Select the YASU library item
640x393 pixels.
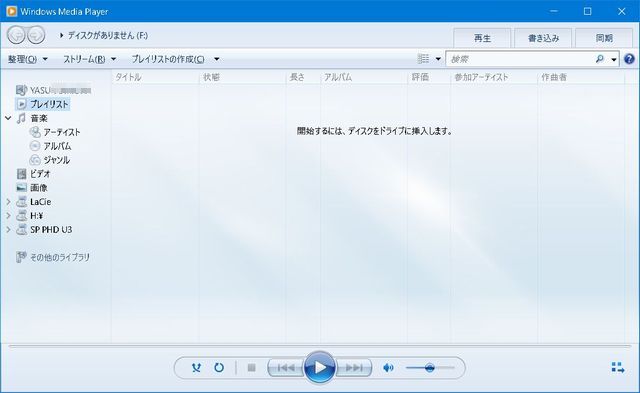tap(60, 90)
